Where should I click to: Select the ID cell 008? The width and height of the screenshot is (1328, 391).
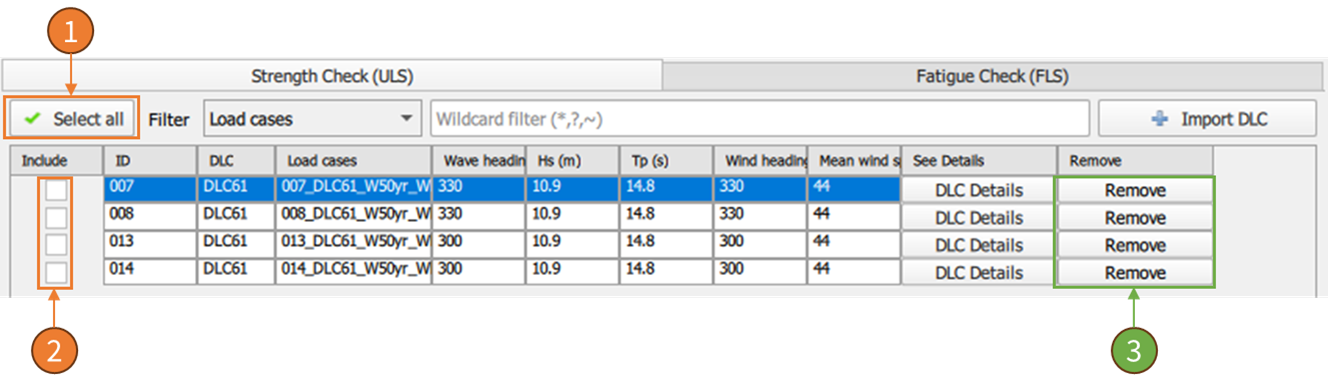coord(150,217)
